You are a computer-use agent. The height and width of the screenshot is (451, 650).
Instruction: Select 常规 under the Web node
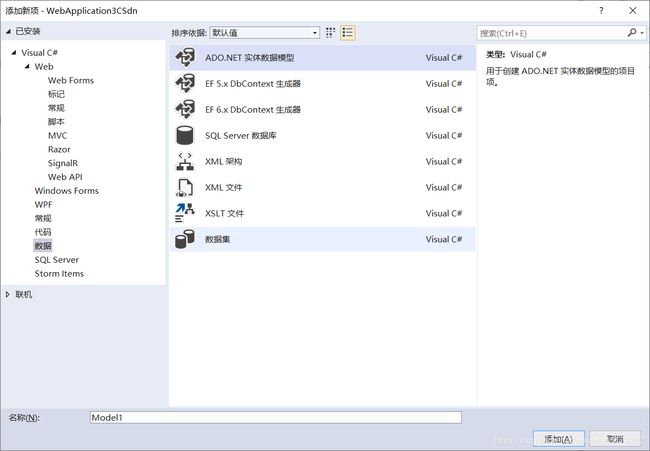coord(56,108)
